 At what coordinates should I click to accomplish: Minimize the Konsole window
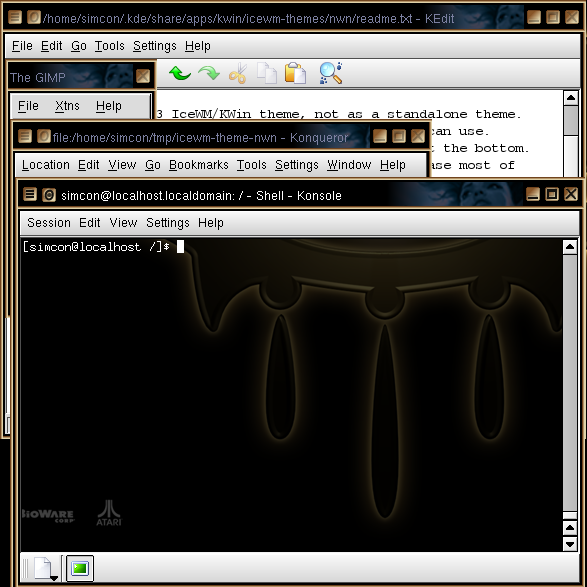tap(533, 194)
